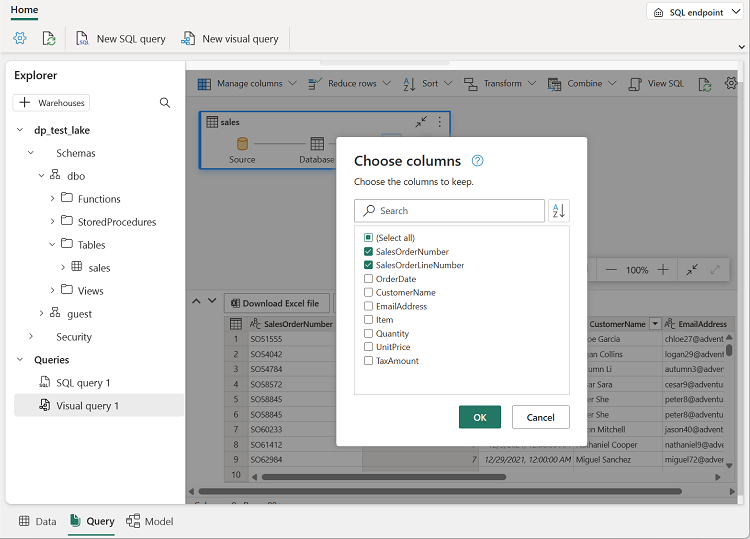The height and width of the screenshot is (539, 750).
Task: Expand the sales table node
Action: pyautogui.click(x=63, y=267)
